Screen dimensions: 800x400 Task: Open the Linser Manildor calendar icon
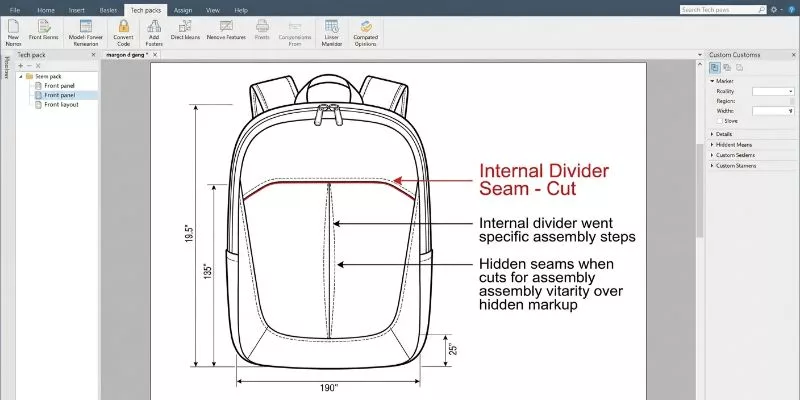[x=332, y=26]
